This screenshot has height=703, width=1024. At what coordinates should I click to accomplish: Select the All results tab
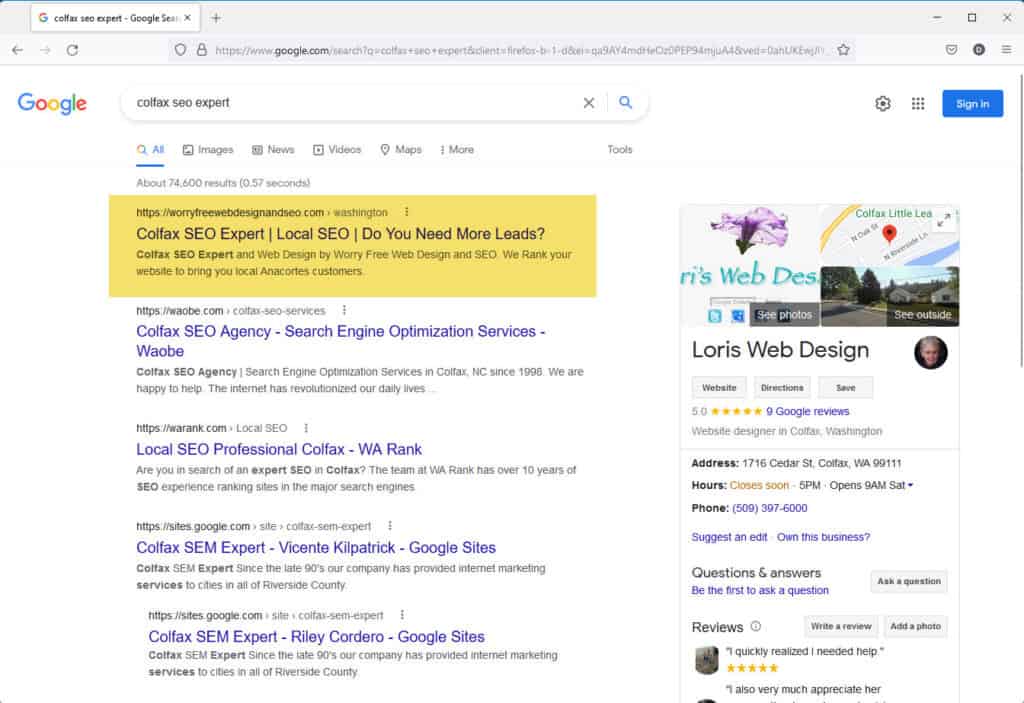point(150,150)
